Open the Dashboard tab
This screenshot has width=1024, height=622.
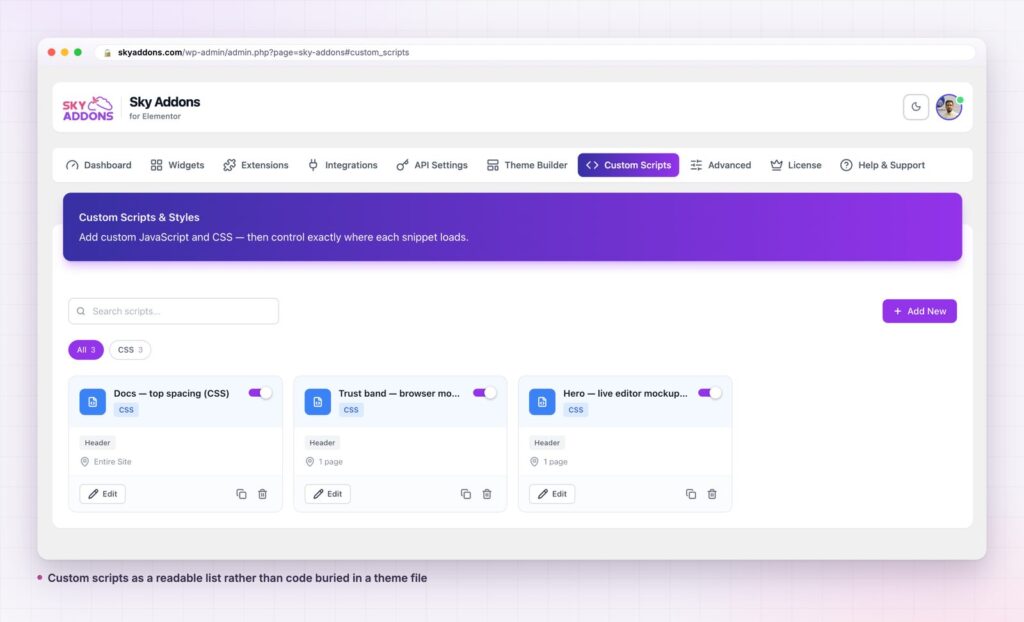[x=99, y=165]
